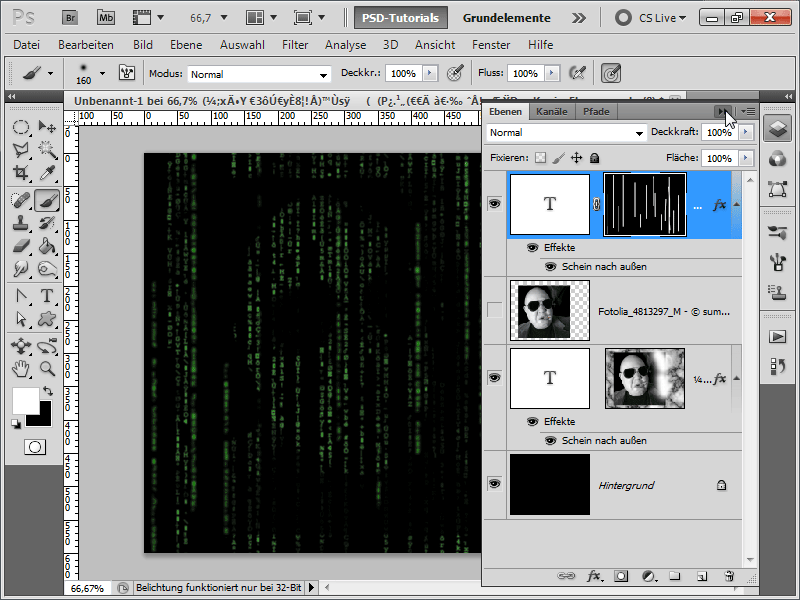
Task: Open the Filter menu
Action: (x=295, y=45)
